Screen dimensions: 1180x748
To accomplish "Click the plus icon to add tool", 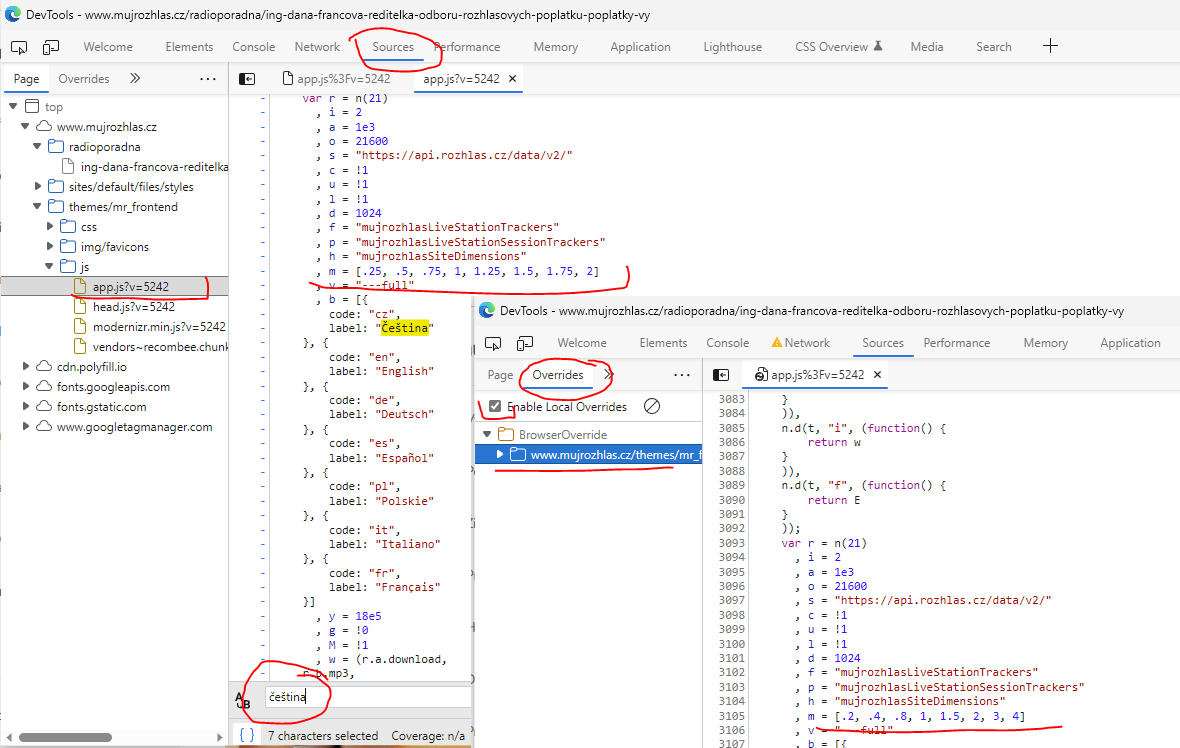I will click(1050, 46).
